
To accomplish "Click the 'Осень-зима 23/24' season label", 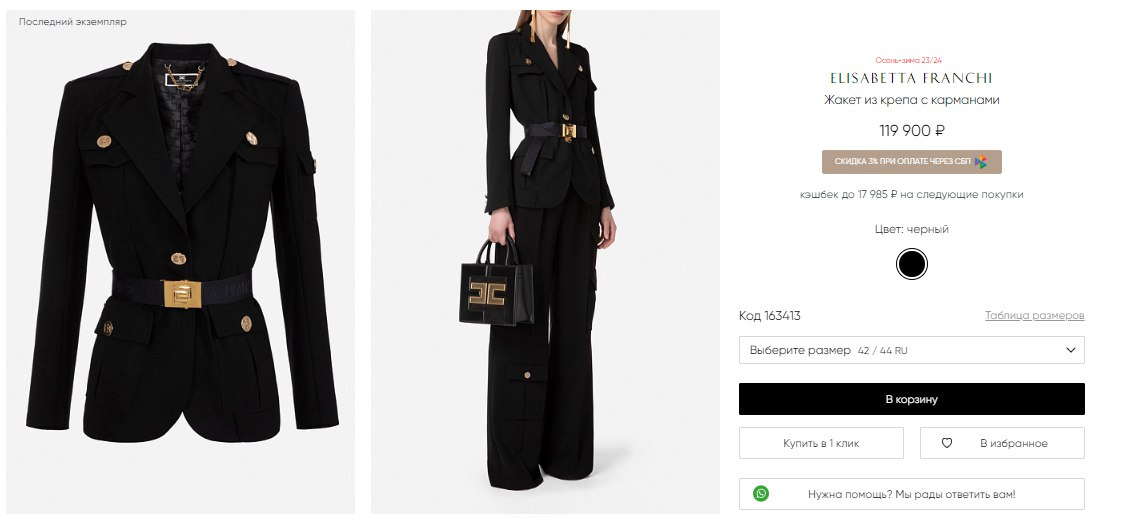I will 911,60.
